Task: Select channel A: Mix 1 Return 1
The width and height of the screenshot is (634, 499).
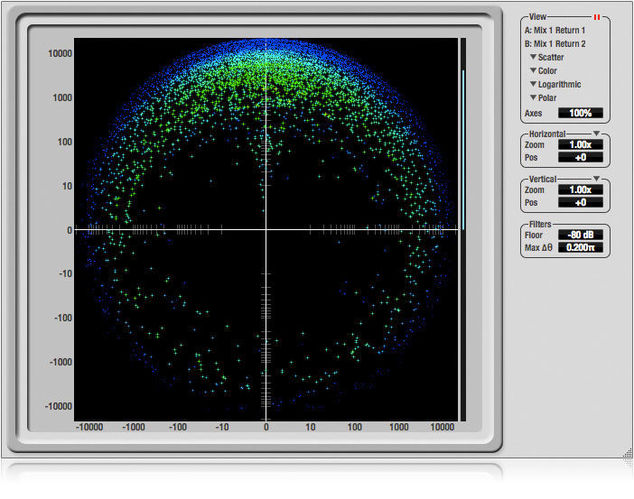Action: click(x=555, y=30)
